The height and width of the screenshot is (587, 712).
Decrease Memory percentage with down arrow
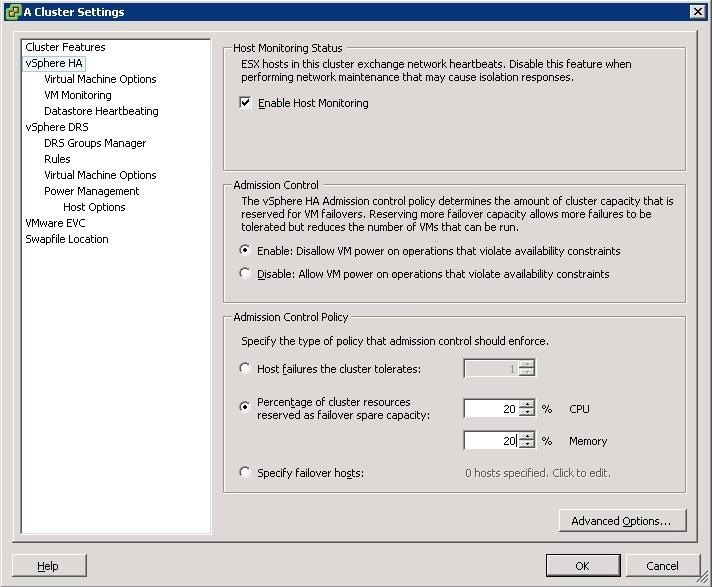(526, 444)
